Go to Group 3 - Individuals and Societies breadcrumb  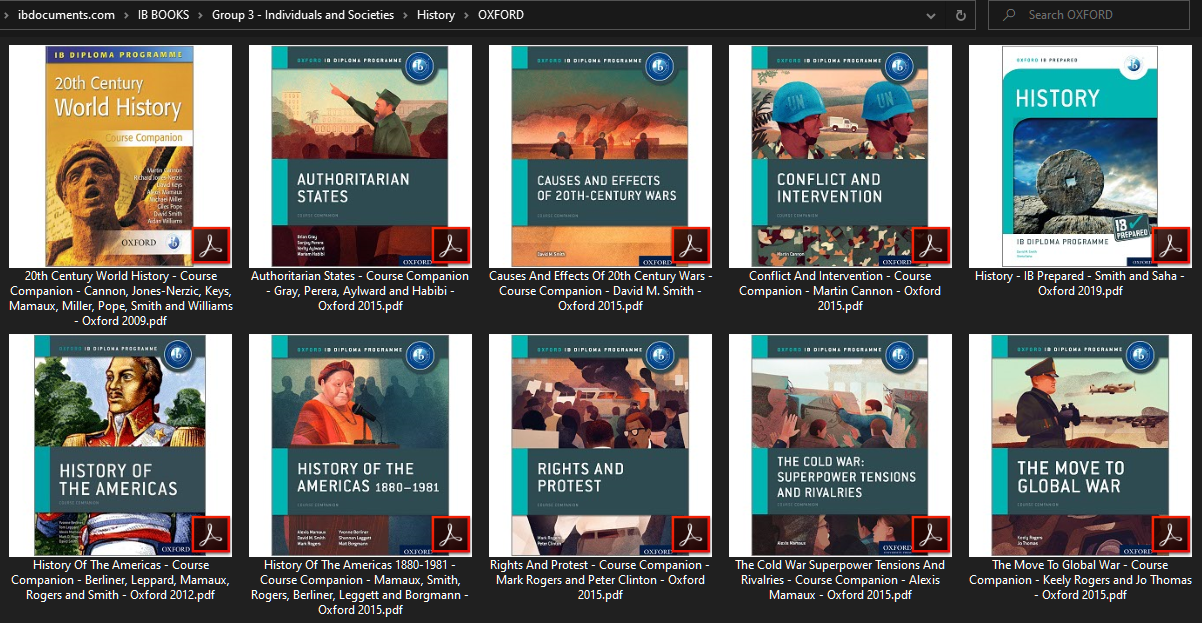click(x=302, y=15)
